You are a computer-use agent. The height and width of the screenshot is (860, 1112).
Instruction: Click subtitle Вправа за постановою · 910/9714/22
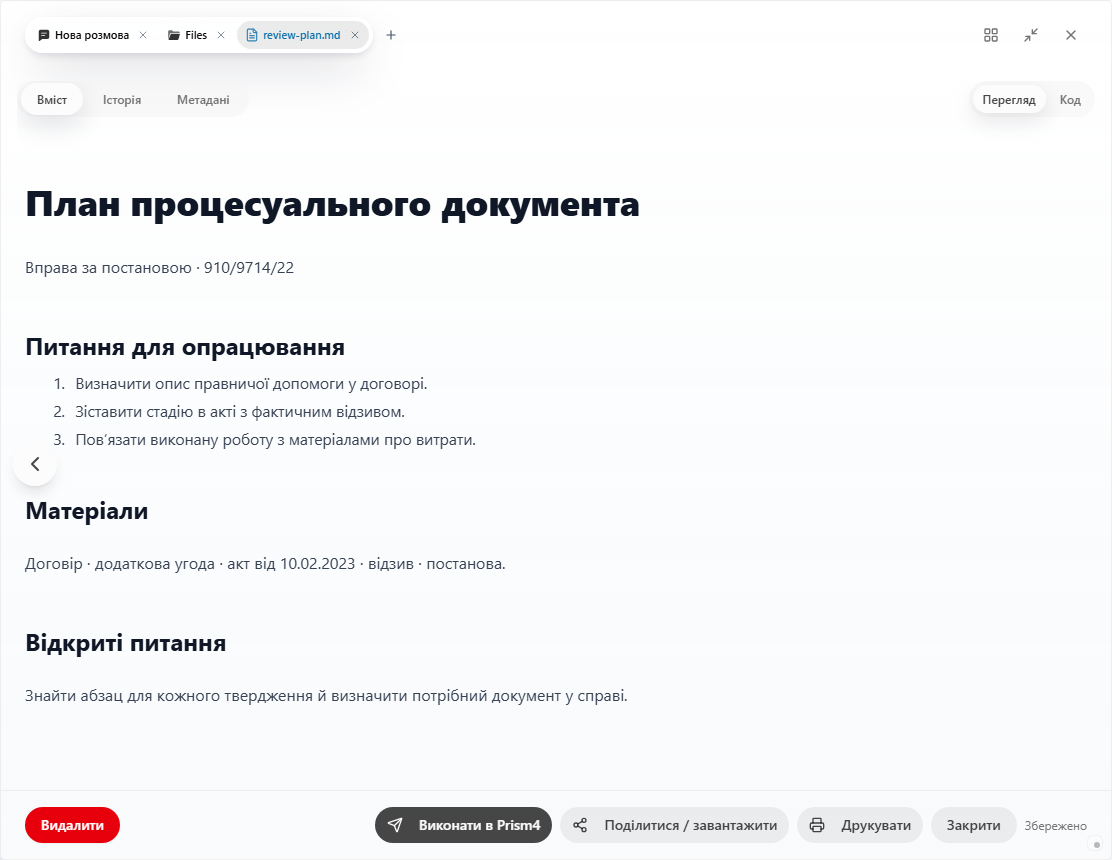(160, 267)
